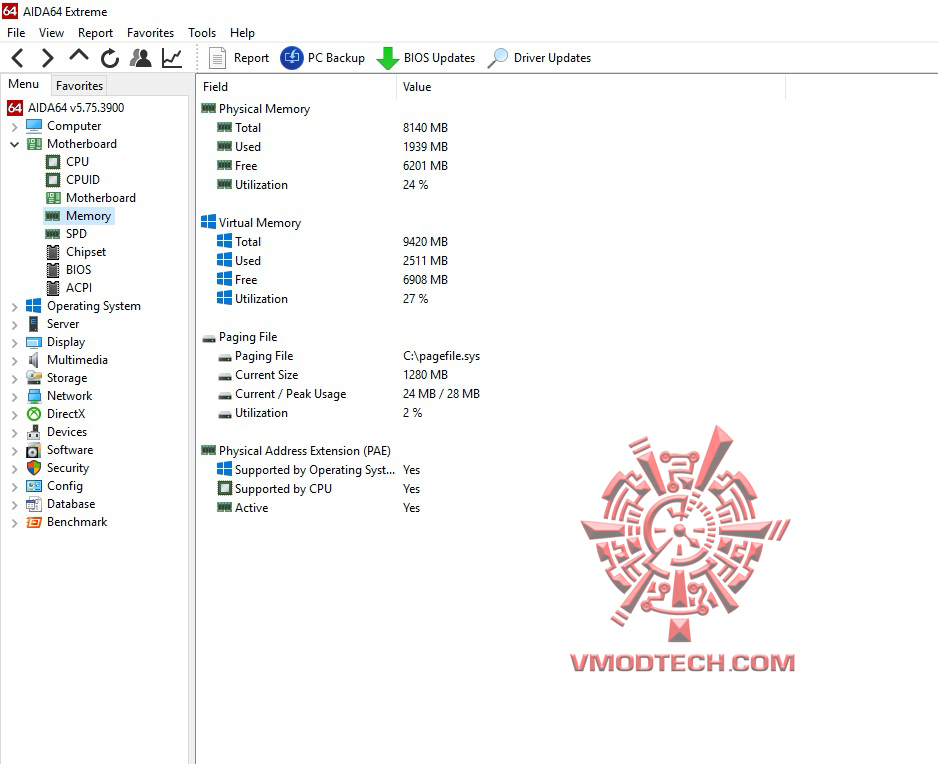Expand the Operating System node
Image resolution: width=938 pixels, height=764 pixels.
click(14, 307)
